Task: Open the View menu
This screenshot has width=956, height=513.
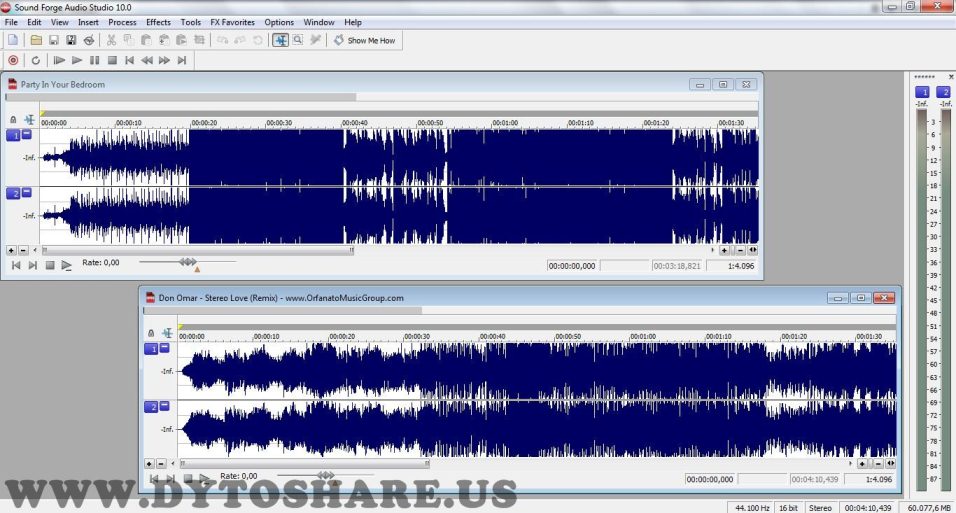Action: 59,22
